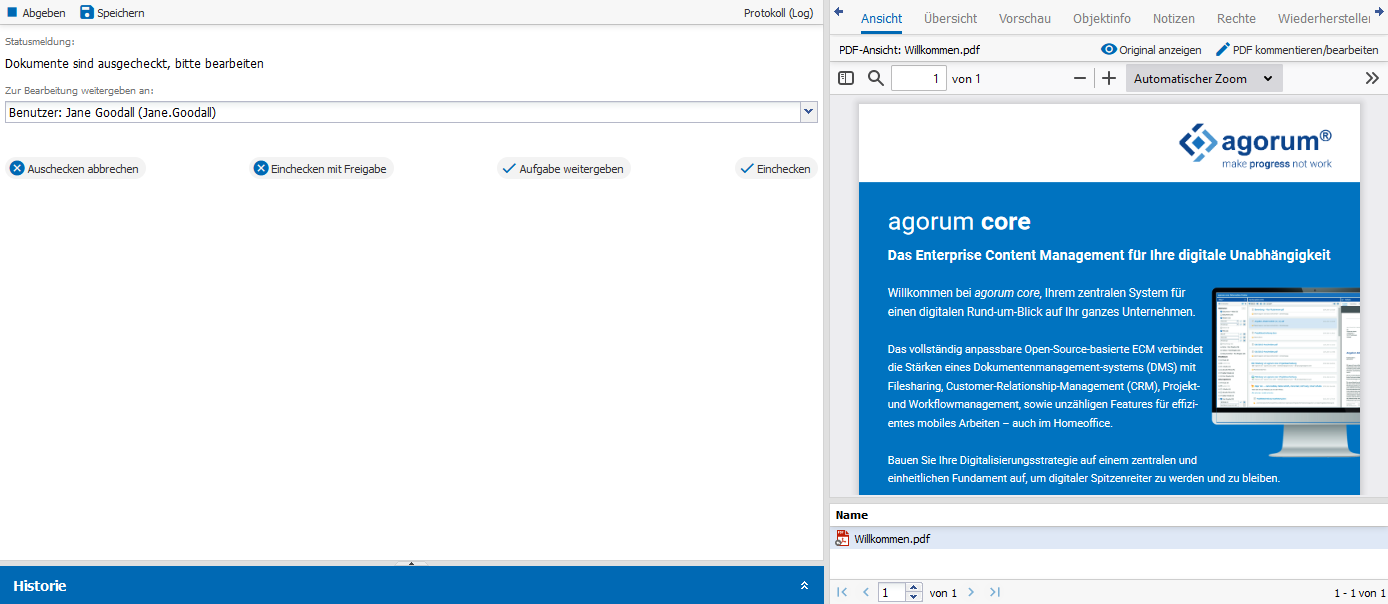Open the Automatischer Zoom dropdown
The width and height of the screenshot is (1388, 604).
[x=1204, y=78]
